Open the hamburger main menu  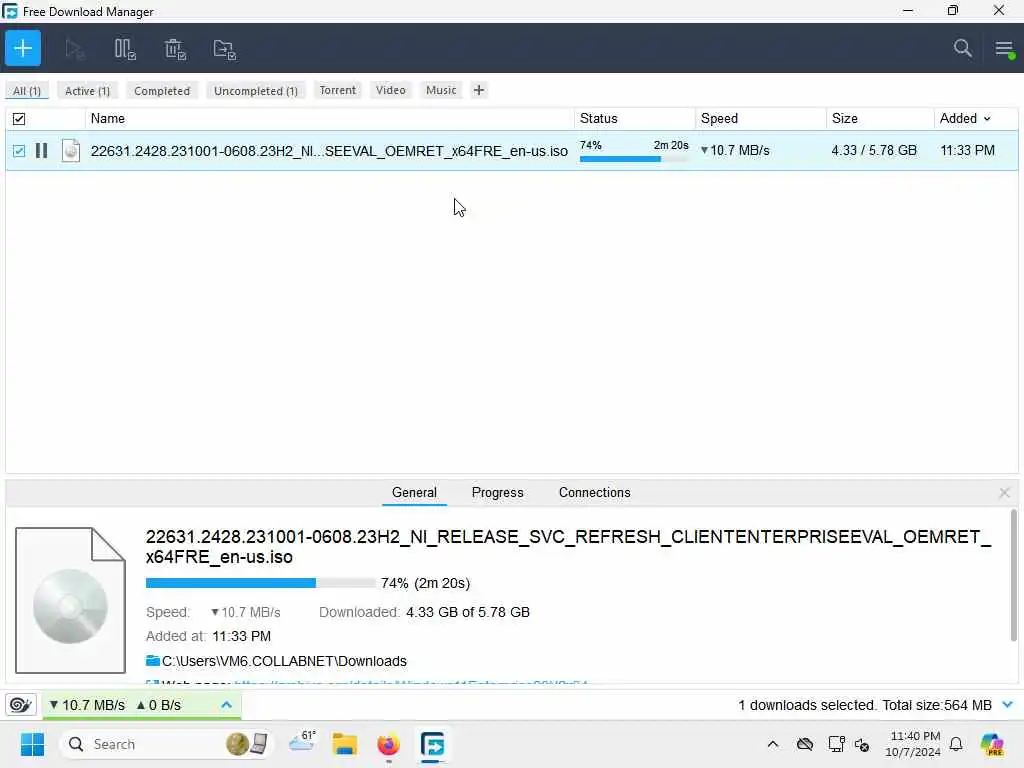click(1004, 48)
